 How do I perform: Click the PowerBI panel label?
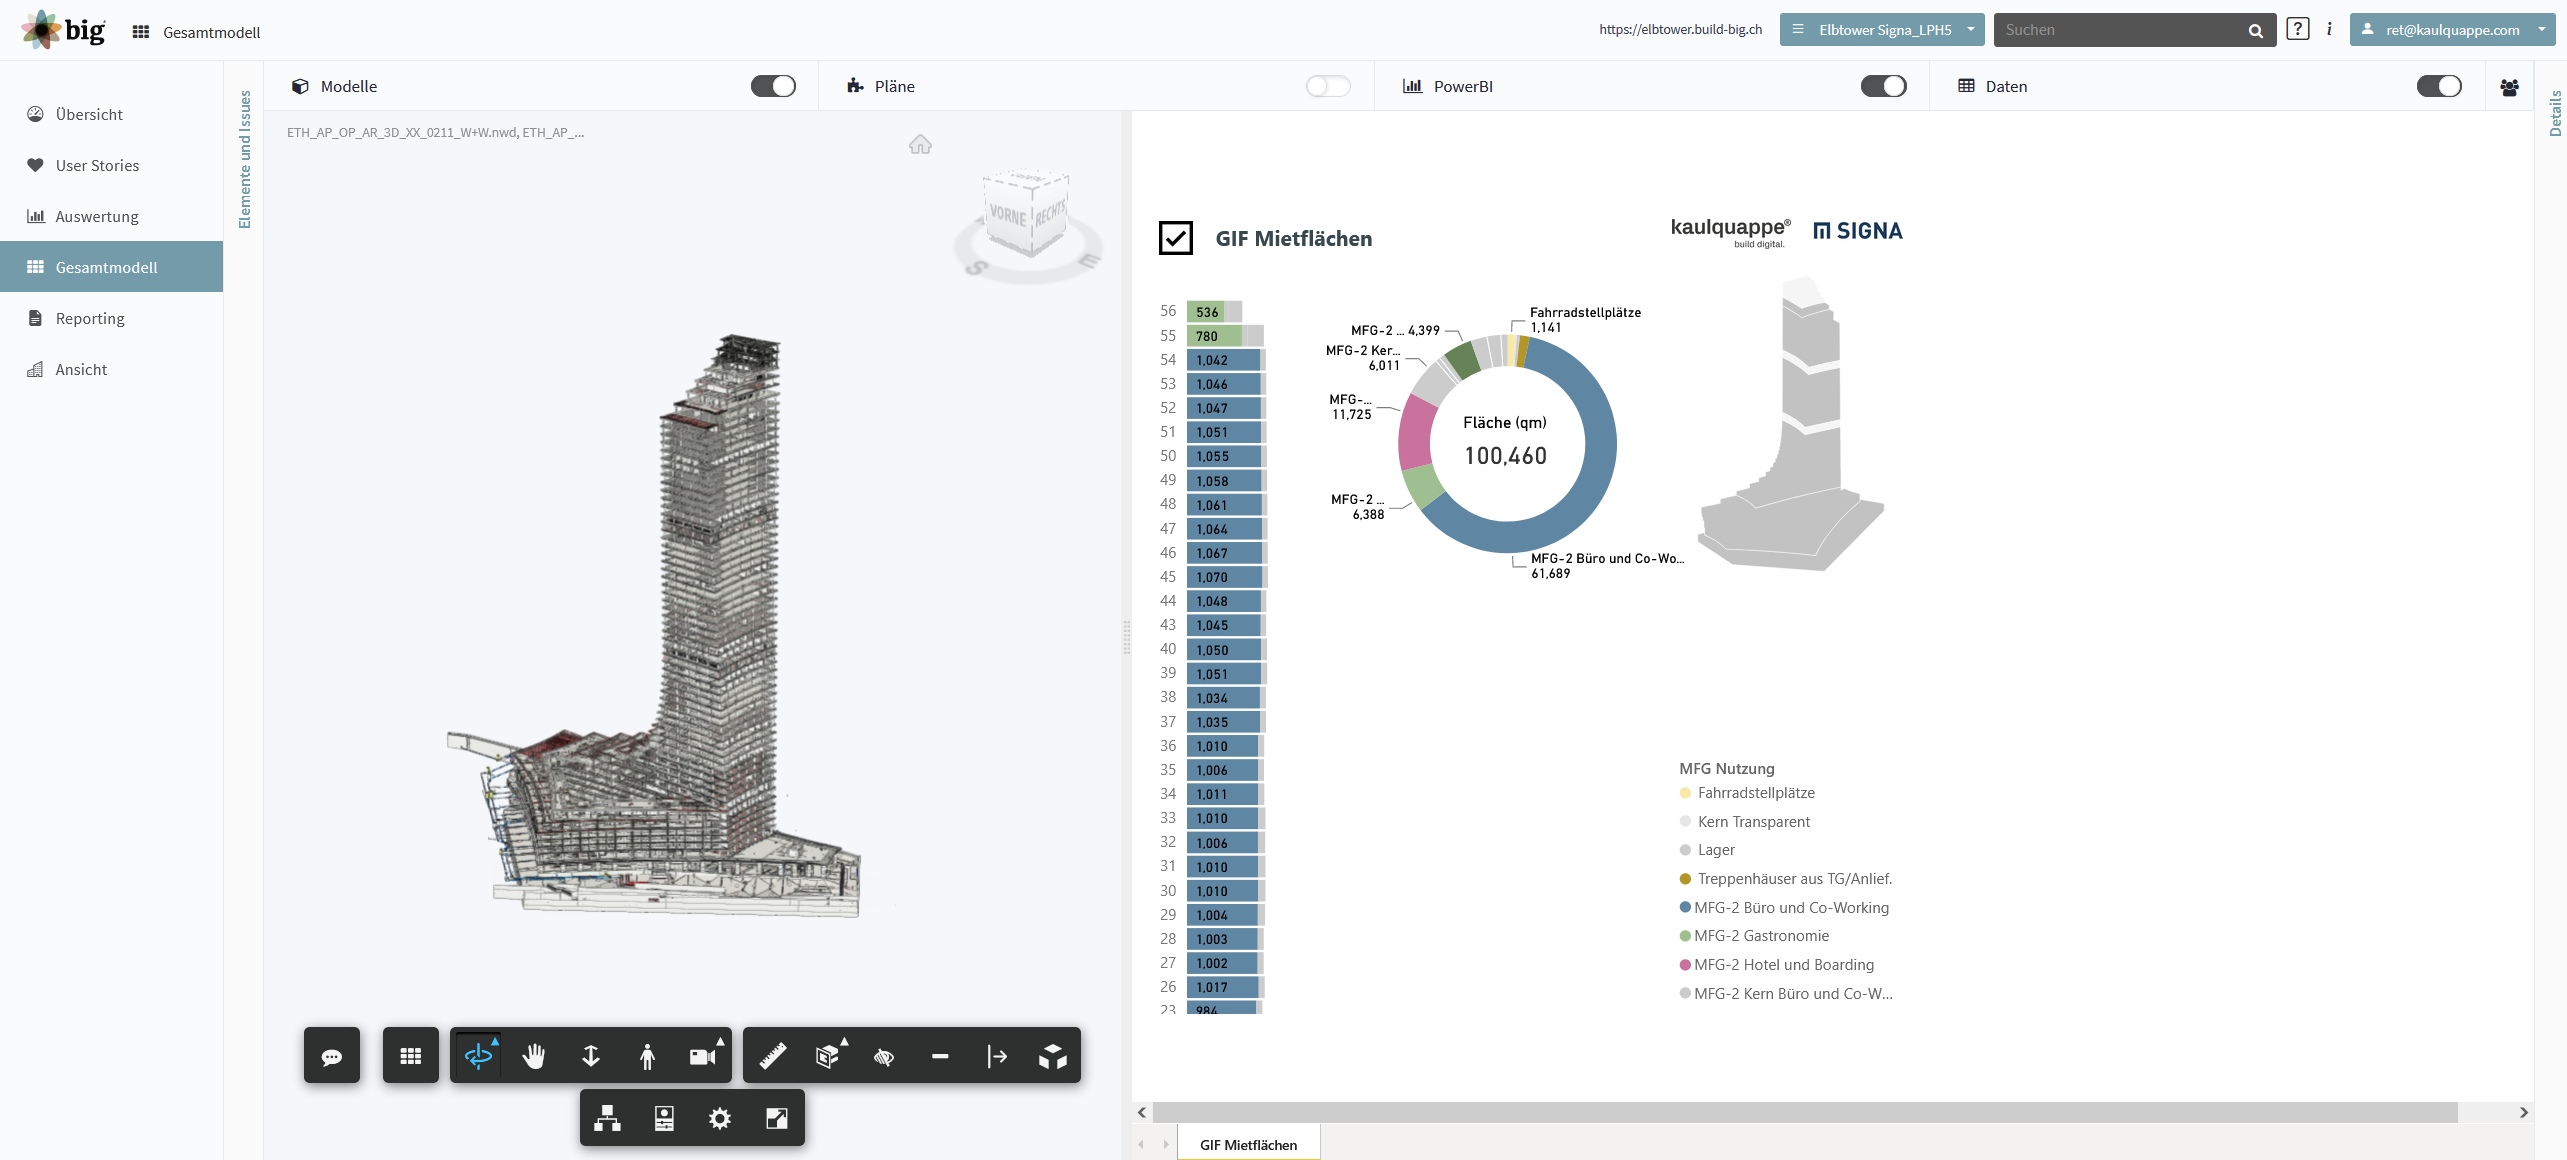tap(1463, 86)
